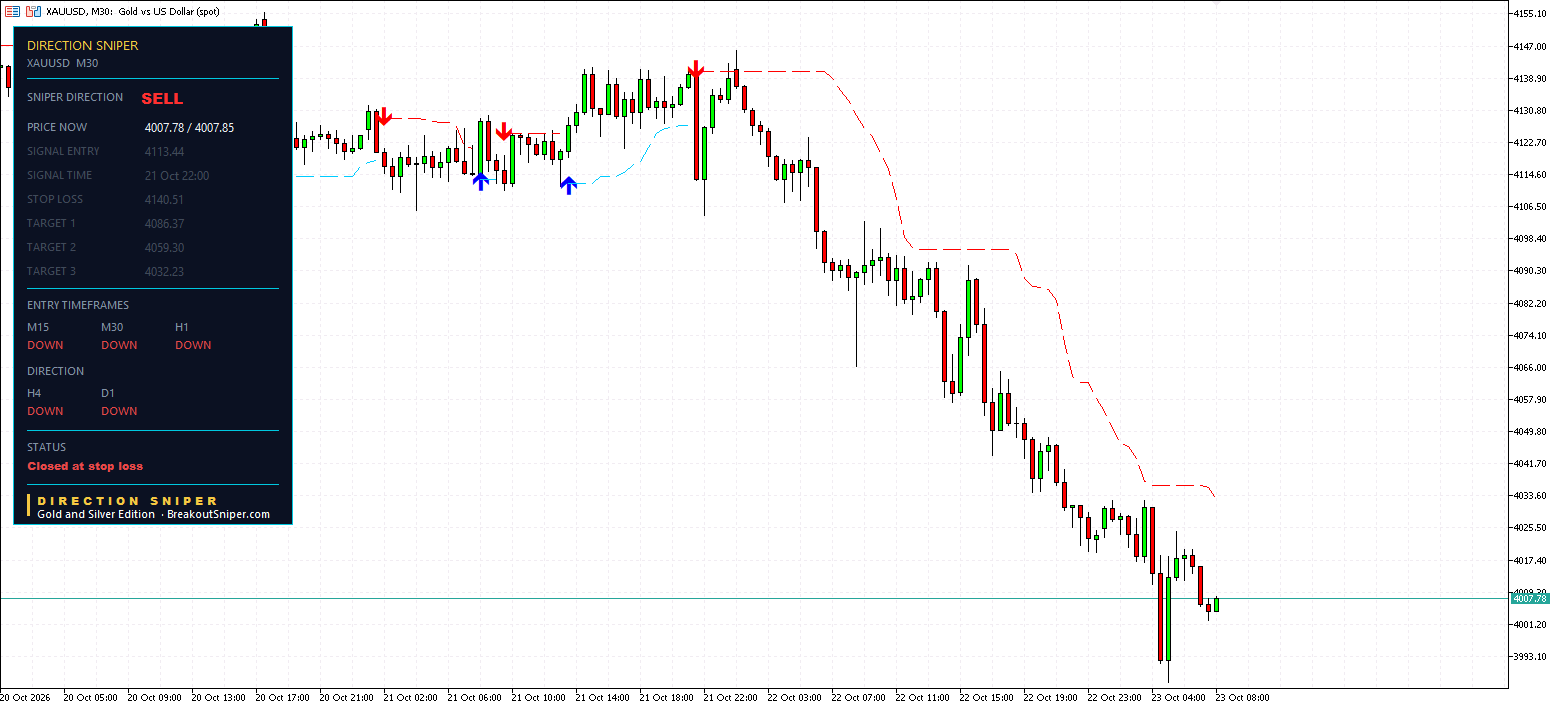Screen dimensions: 1560x708
Task: Click the 23 Oct 08:00 label on time axis
Action: pyautogui.click(x=1243, y=698)
